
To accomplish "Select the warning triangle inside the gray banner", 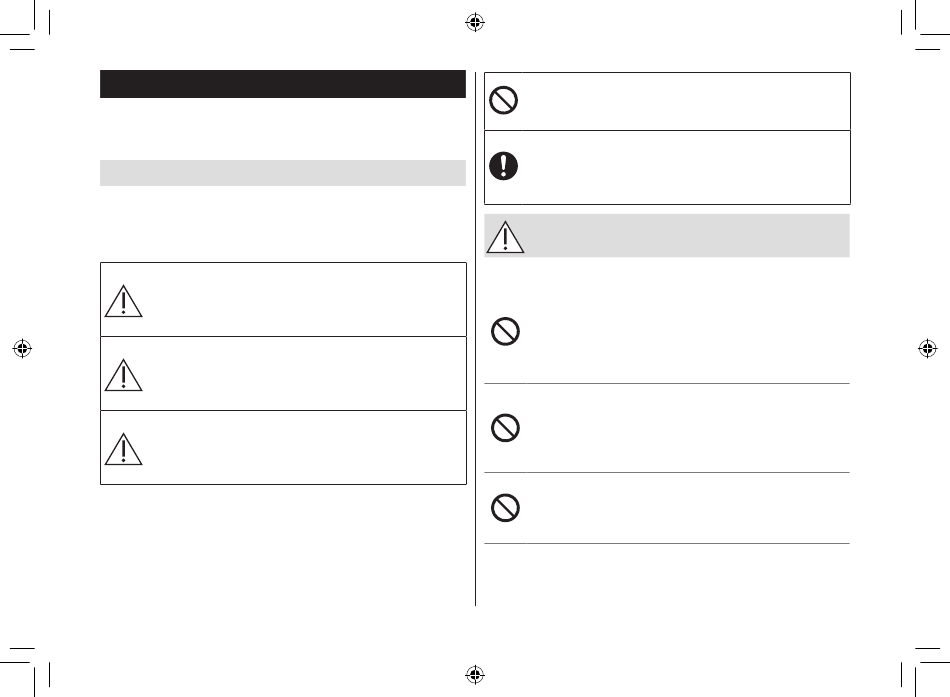I will [505, 237].
